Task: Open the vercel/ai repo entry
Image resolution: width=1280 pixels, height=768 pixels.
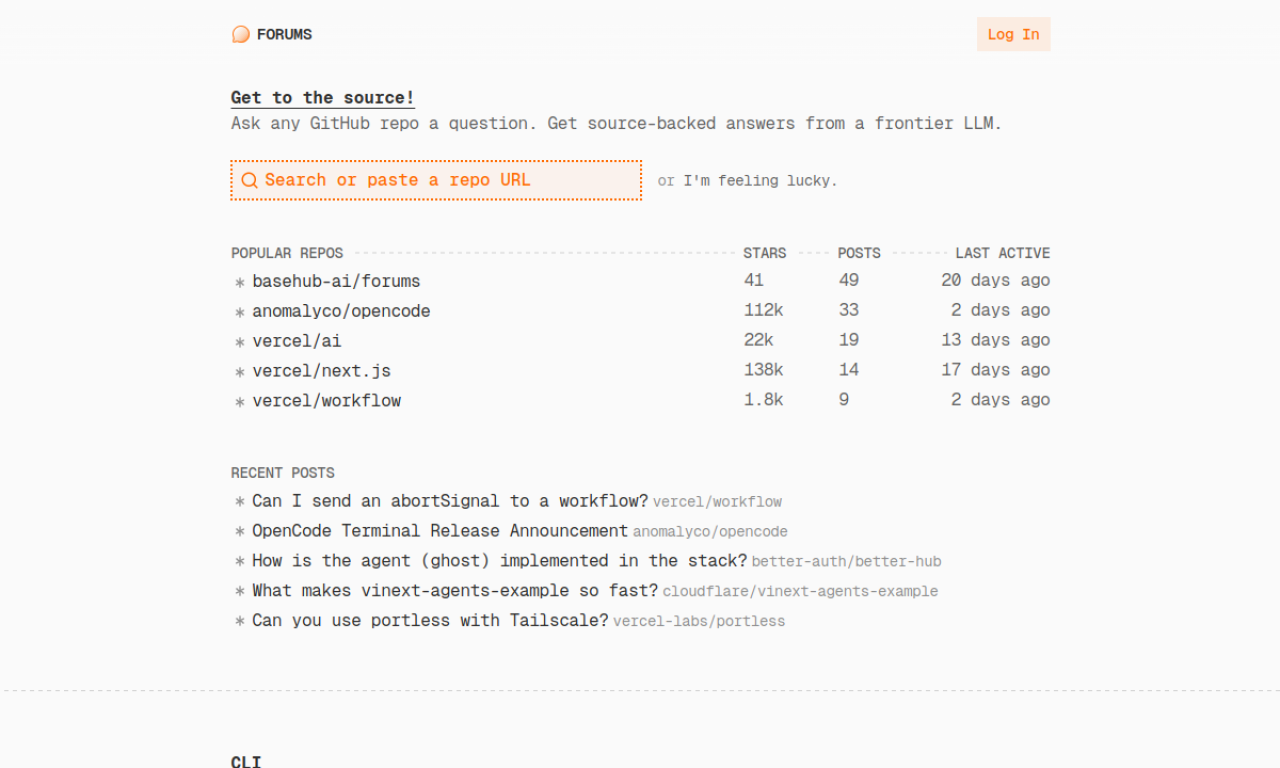Action: (297, 340)
